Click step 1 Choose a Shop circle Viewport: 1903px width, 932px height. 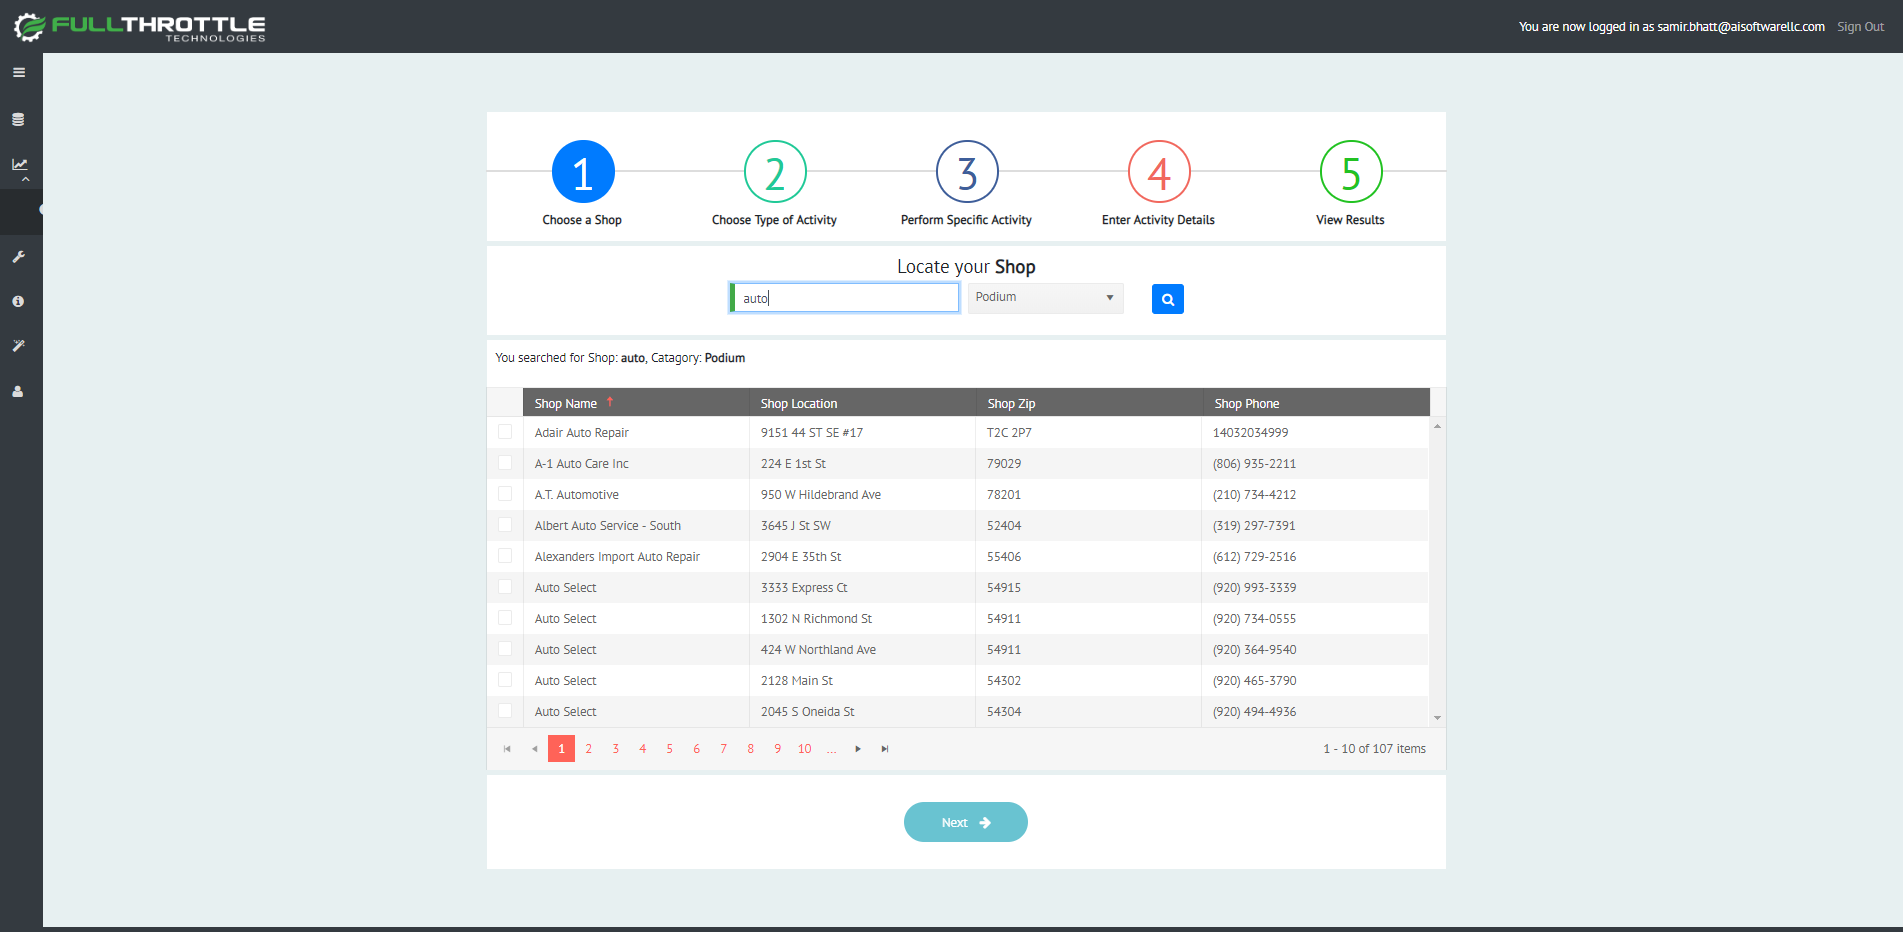pos(583,172)
